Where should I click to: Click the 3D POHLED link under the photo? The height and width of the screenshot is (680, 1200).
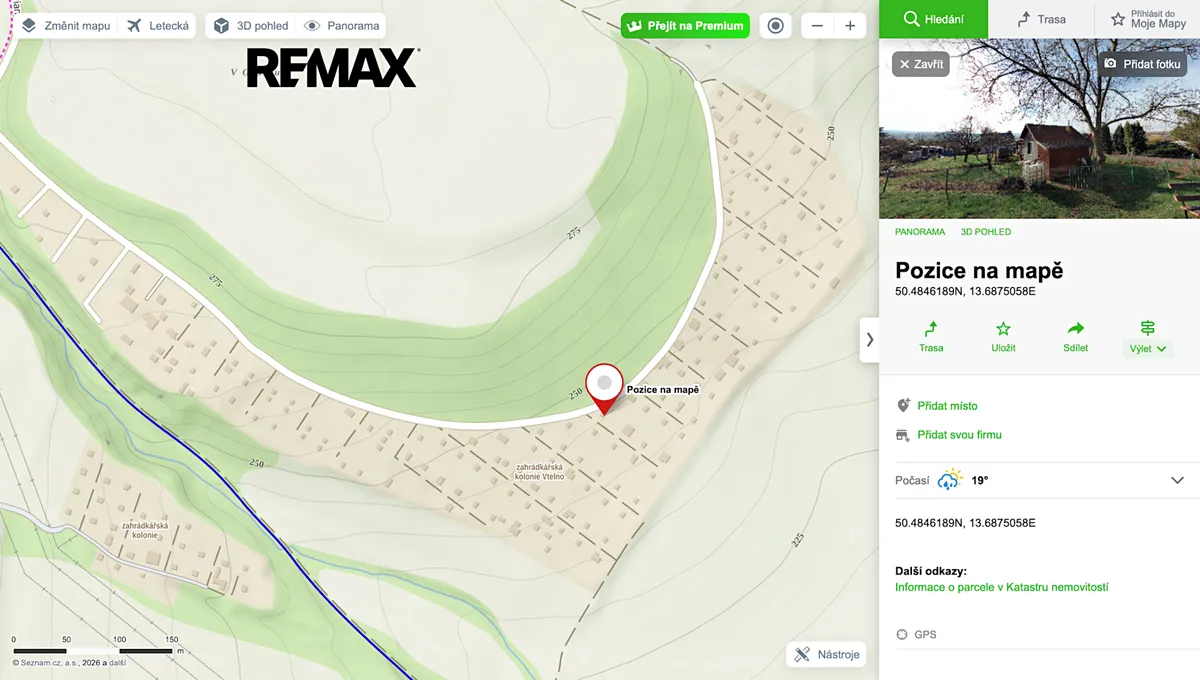pyautogui.click(x=986, y=232)
